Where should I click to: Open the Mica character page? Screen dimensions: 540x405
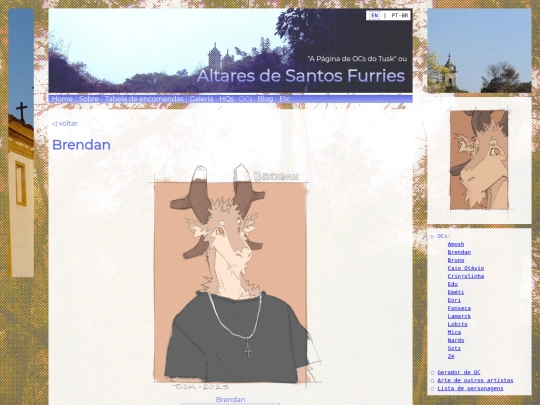(x=454, y=332)
